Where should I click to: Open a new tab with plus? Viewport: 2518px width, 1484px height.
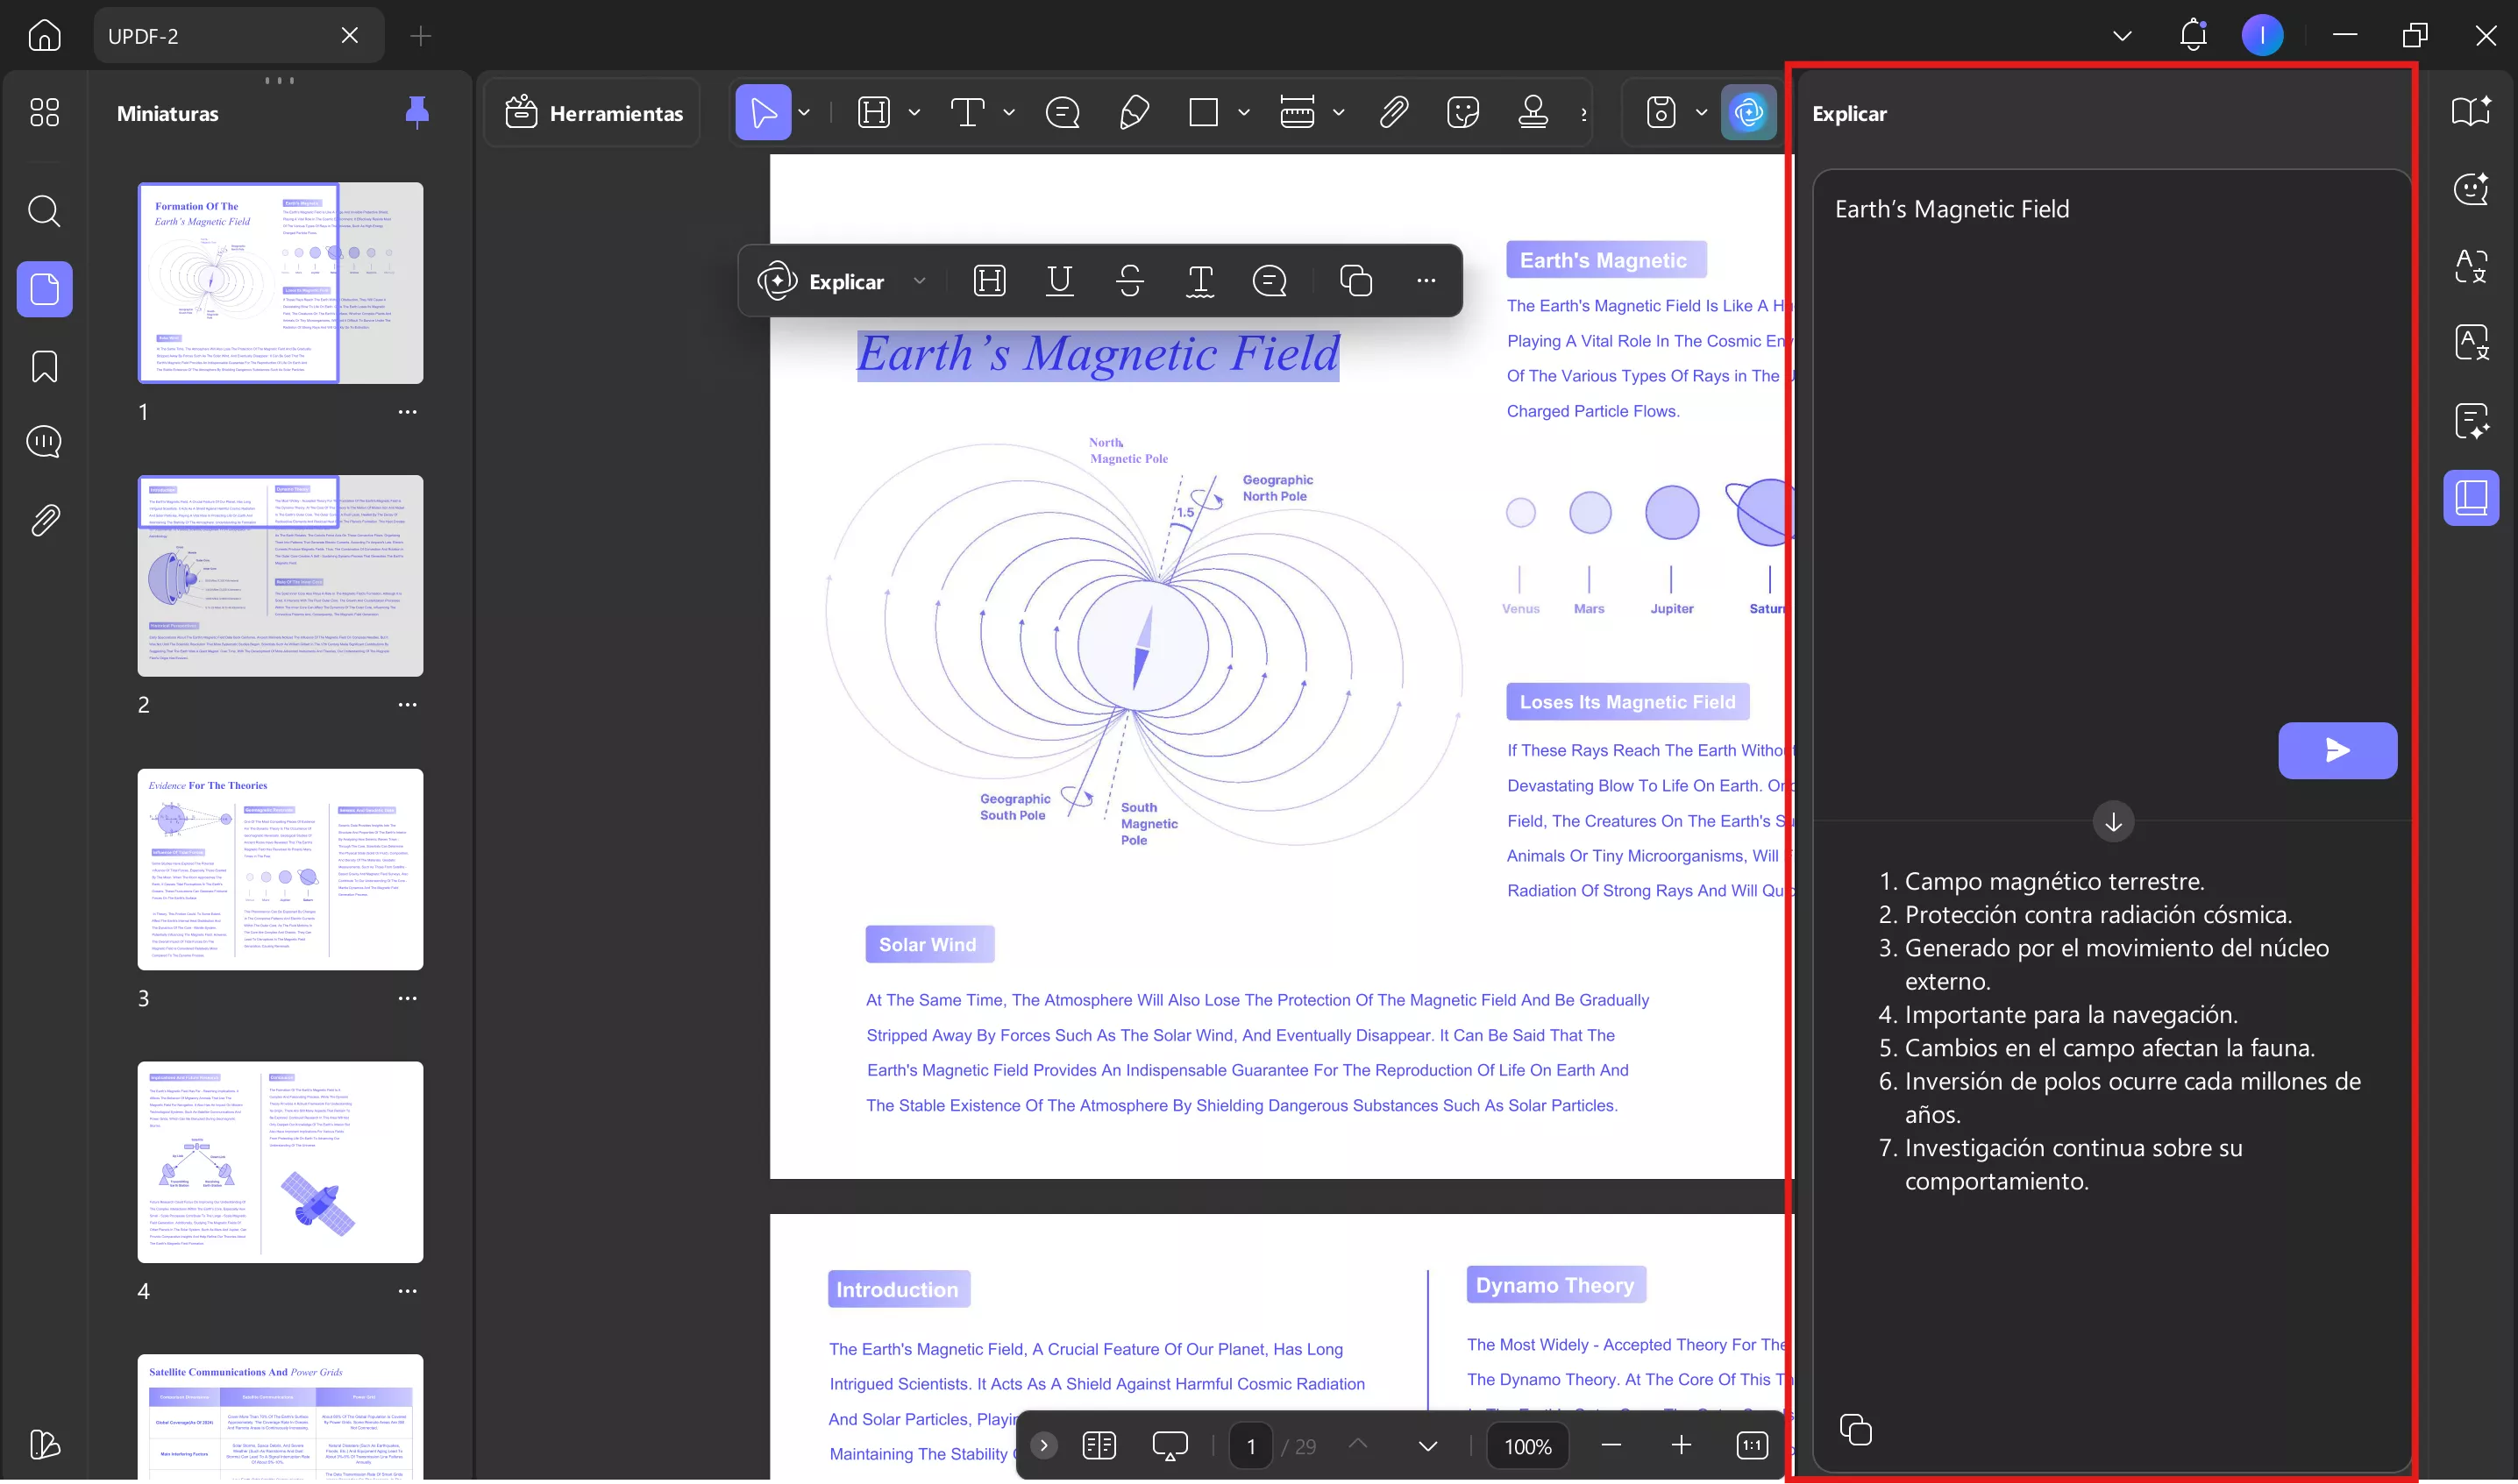coord(421,36)
